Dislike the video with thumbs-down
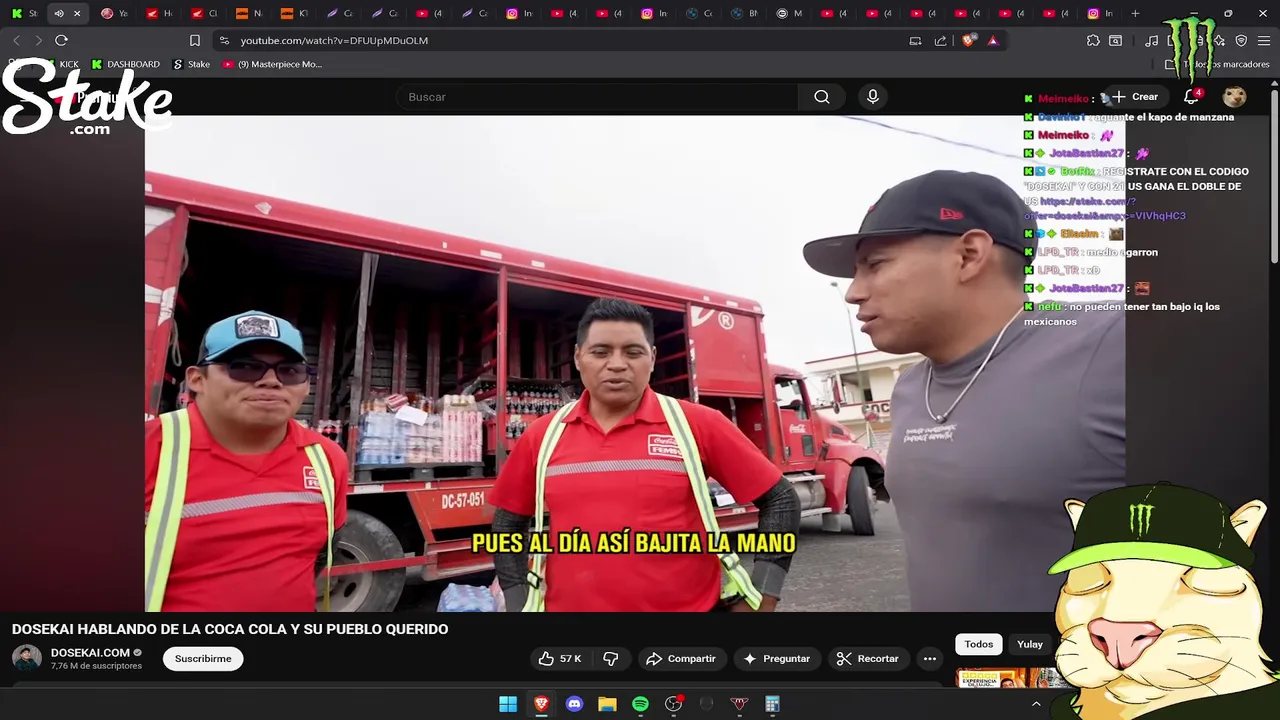Image resolution: width=1280 pixels, height=720 pixels. [x=611, y=658]
